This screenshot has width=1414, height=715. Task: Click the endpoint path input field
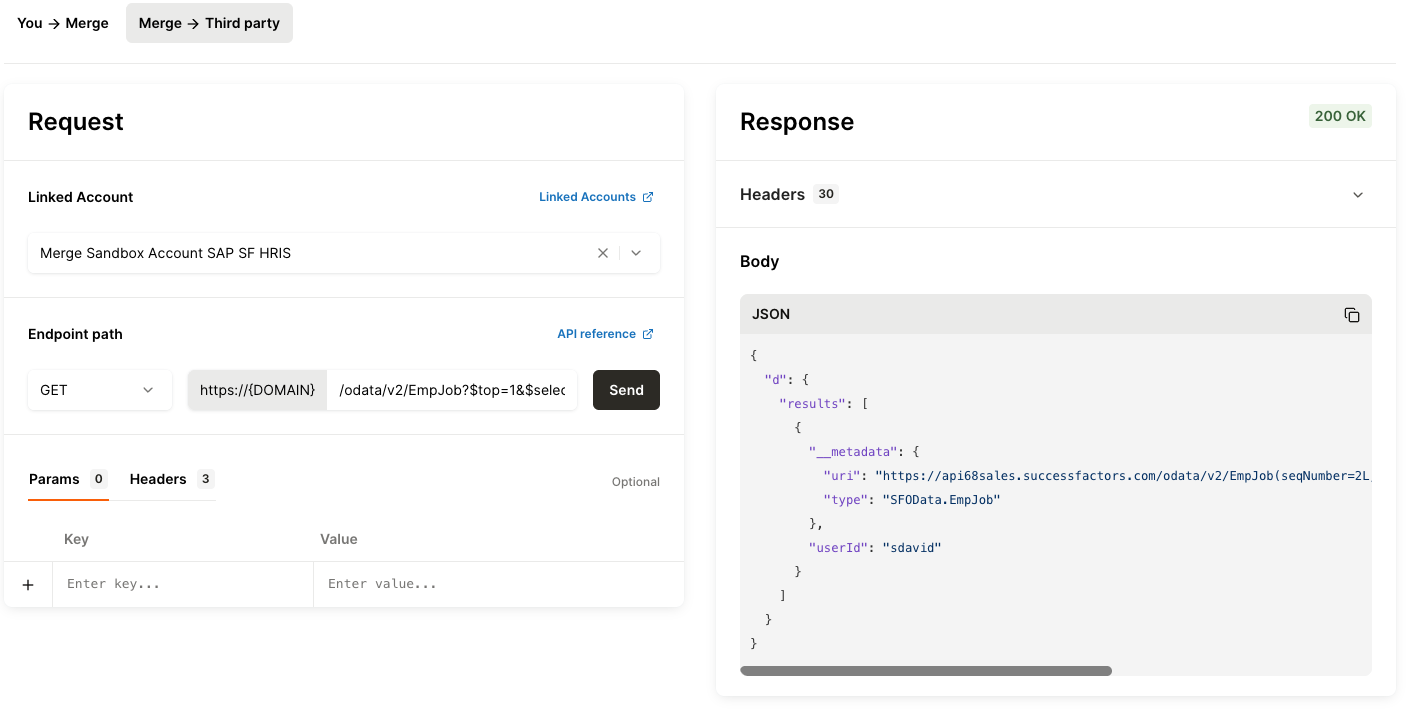point(452,390)
